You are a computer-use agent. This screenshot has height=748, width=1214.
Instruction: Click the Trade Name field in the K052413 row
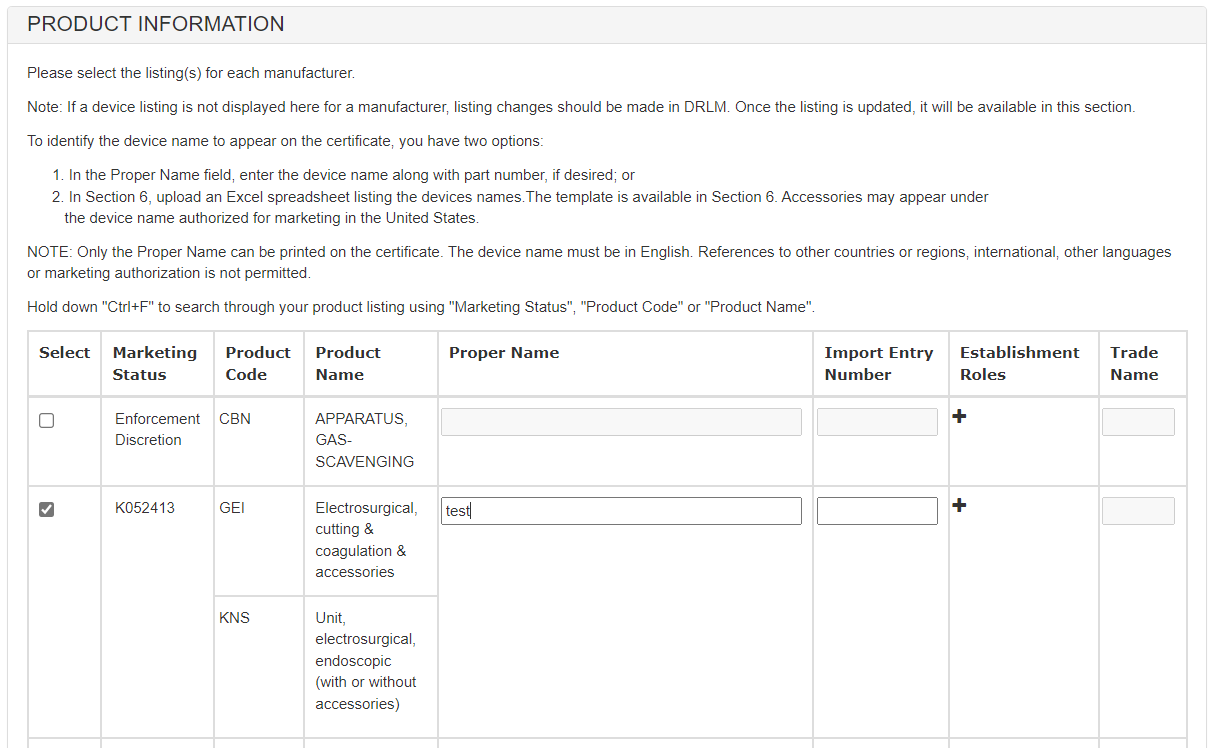pyautogui.click(x=1138, y=511)
